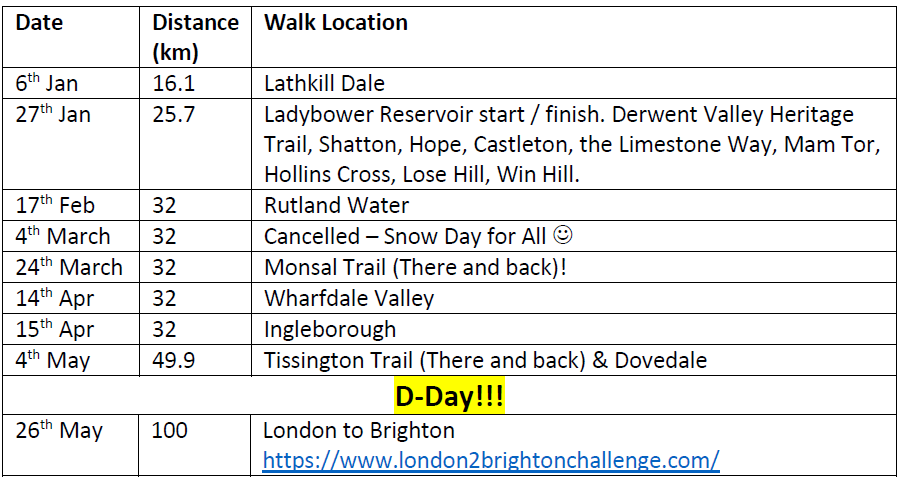The width and height of the screenshot is (900, 481).
Task: Open the london2brightonchallenge.com link
Action: pyautogui.click(x=491, y=460)
